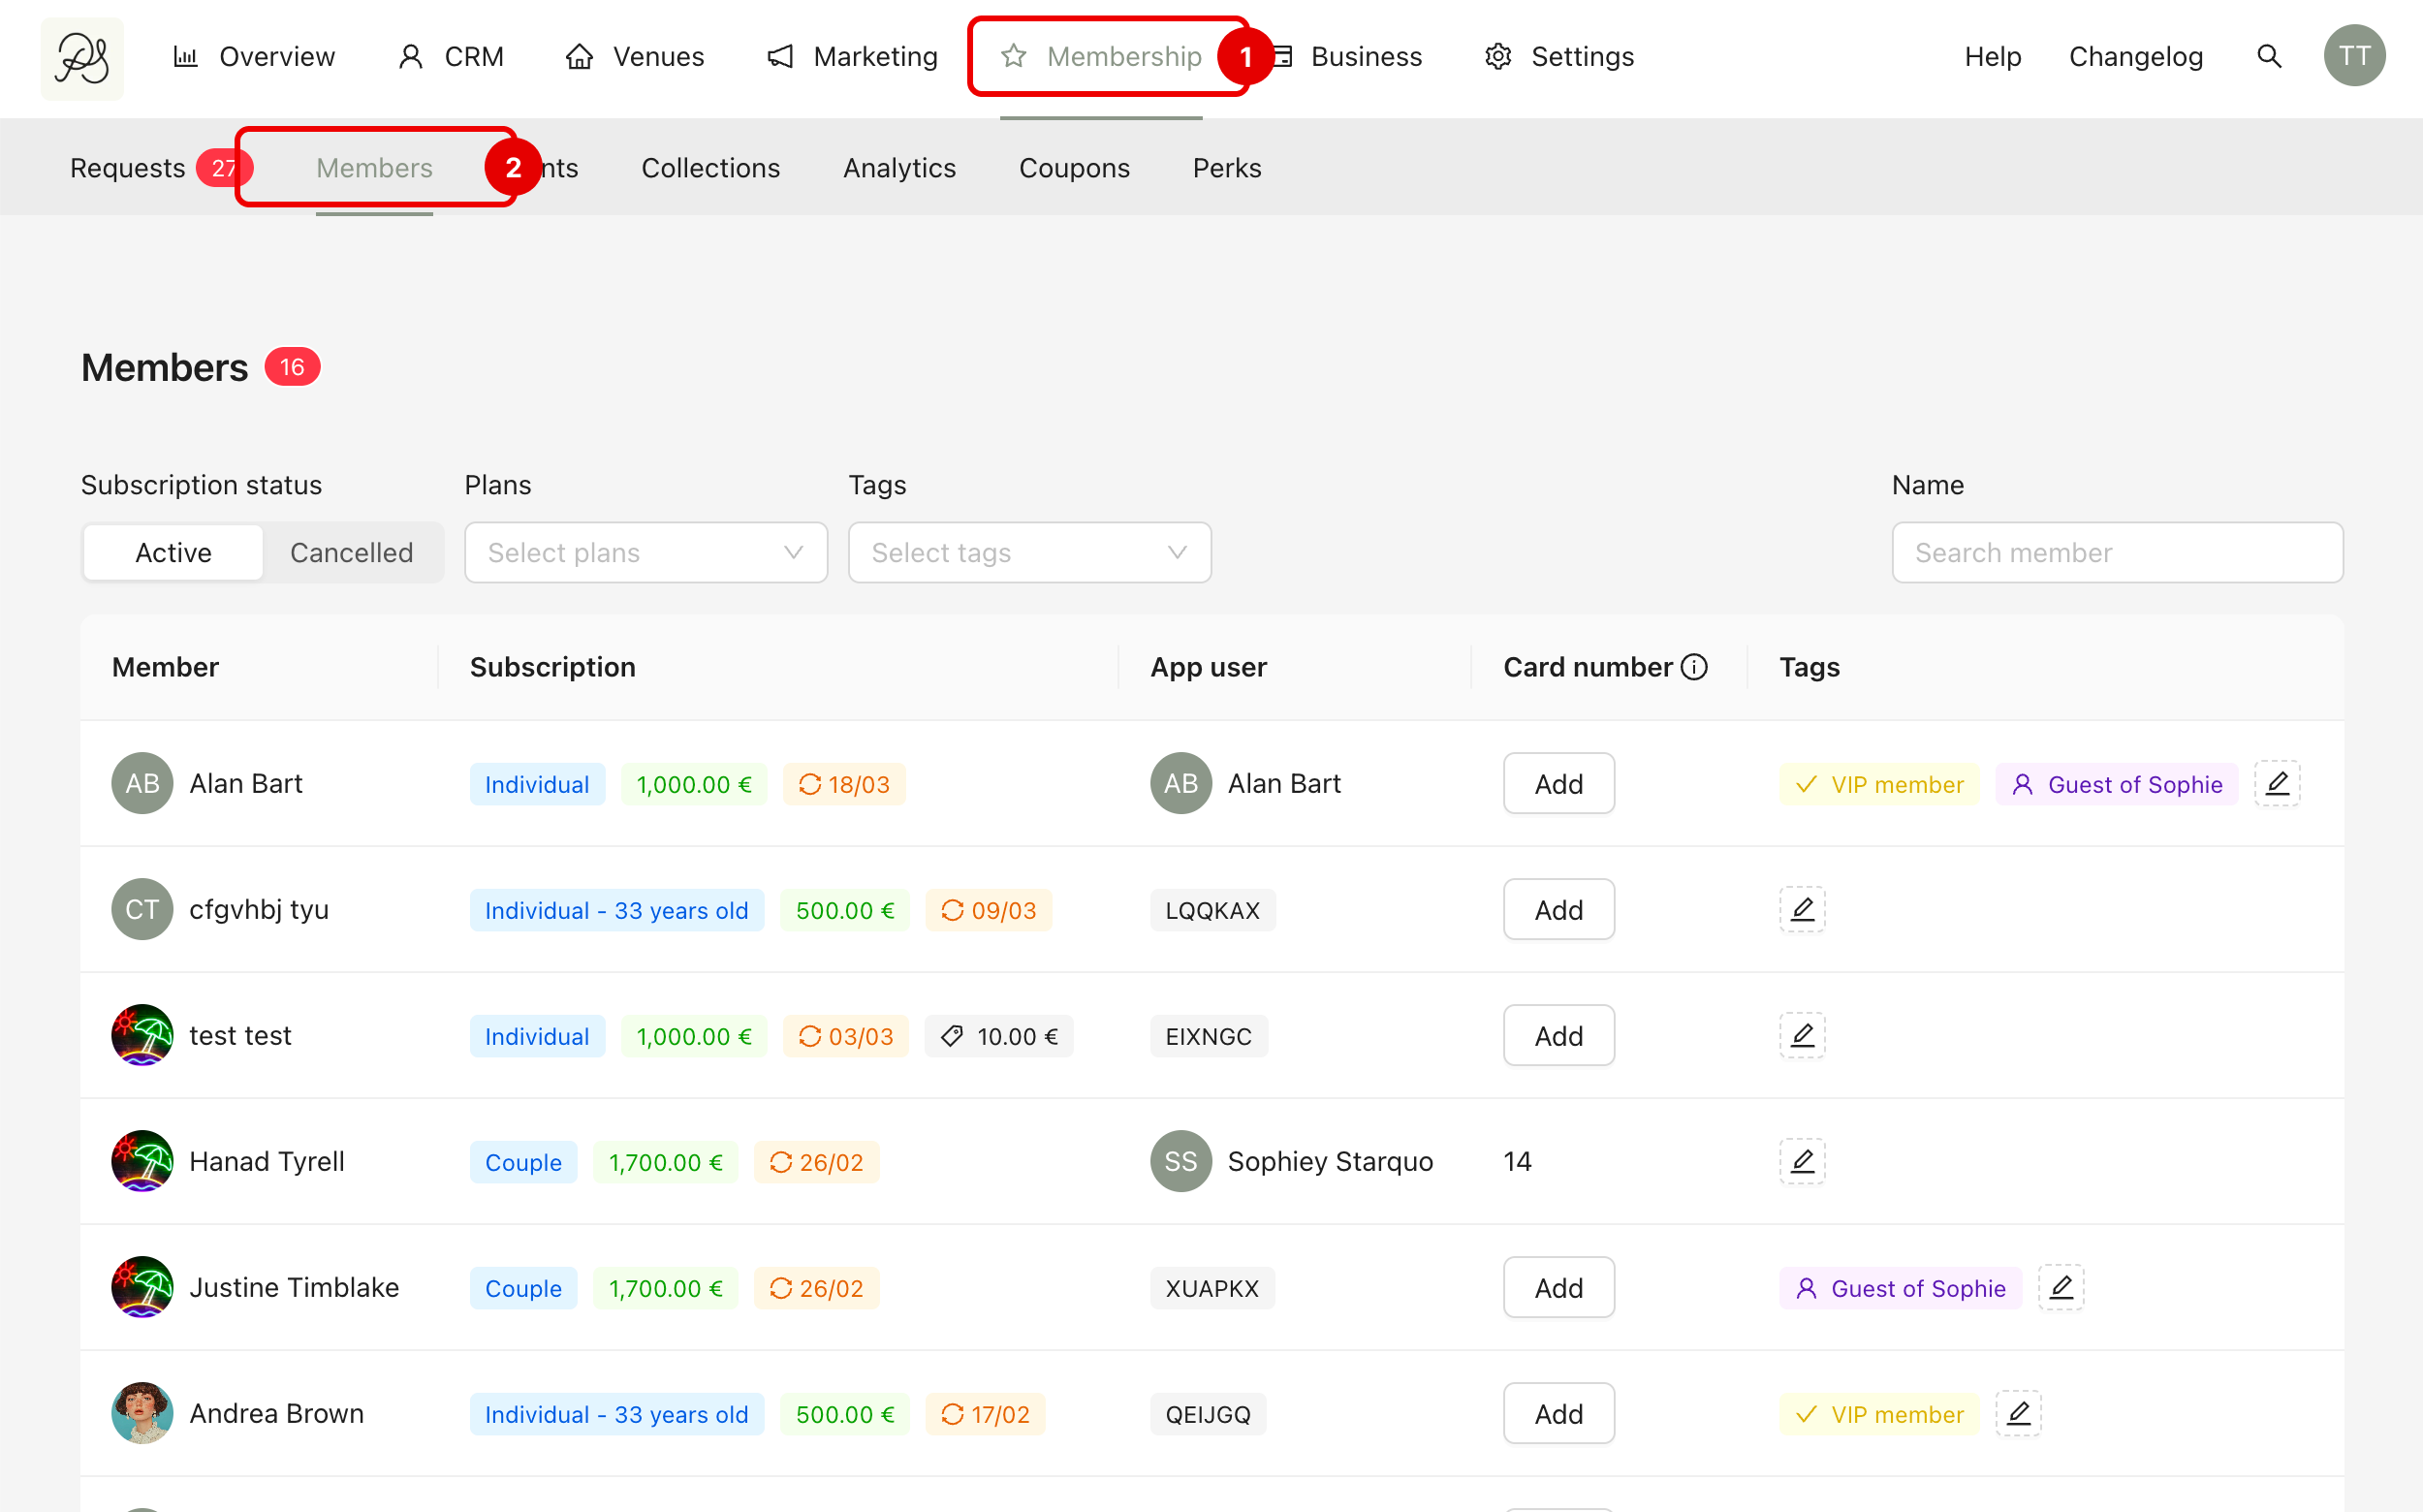Open the Select plans dropdown

click(646, 552)
